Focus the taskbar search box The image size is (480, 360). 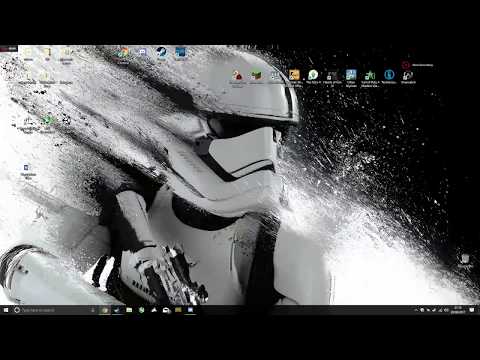[55, 310]
